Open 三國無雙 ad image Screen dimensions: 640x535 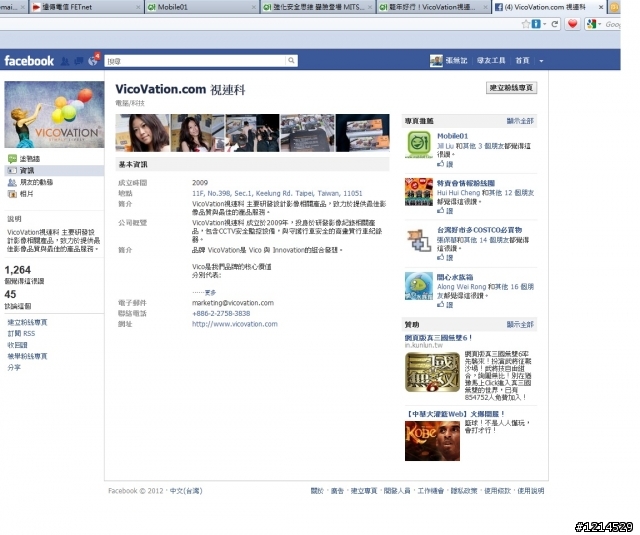point(432,372)
